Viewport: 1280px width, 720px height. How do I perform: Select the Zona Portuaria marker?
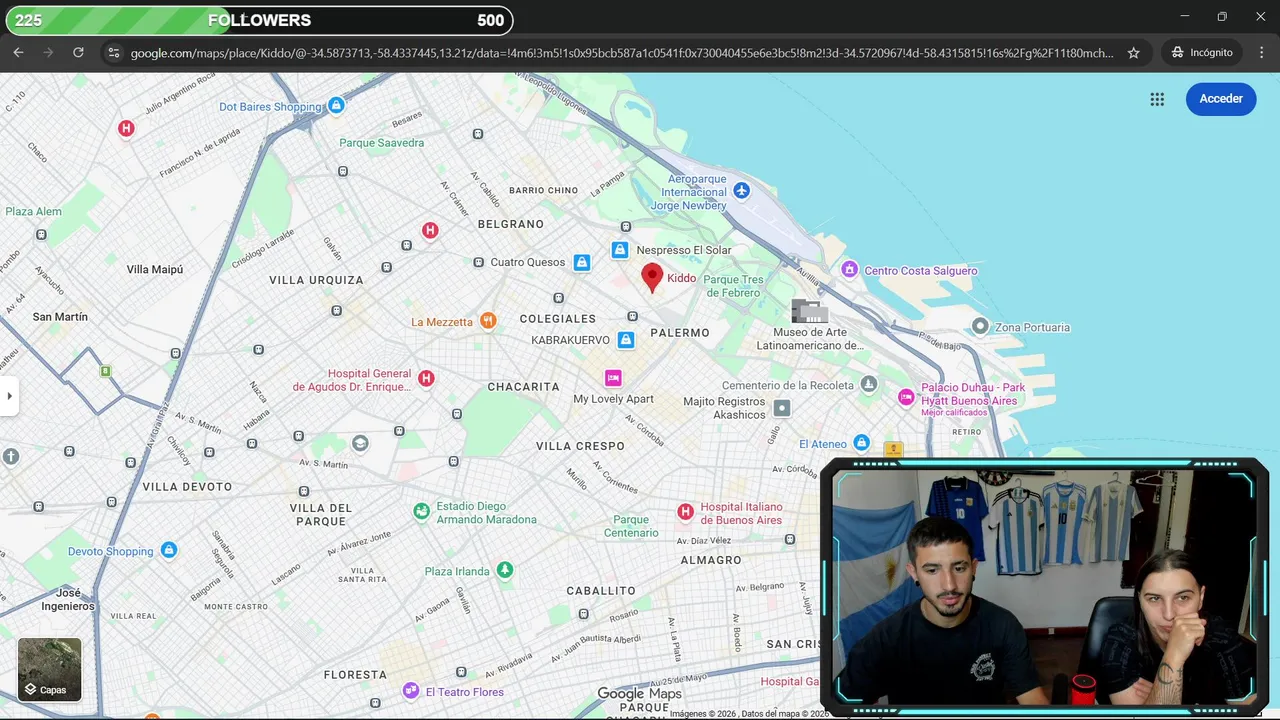[981, 326]
